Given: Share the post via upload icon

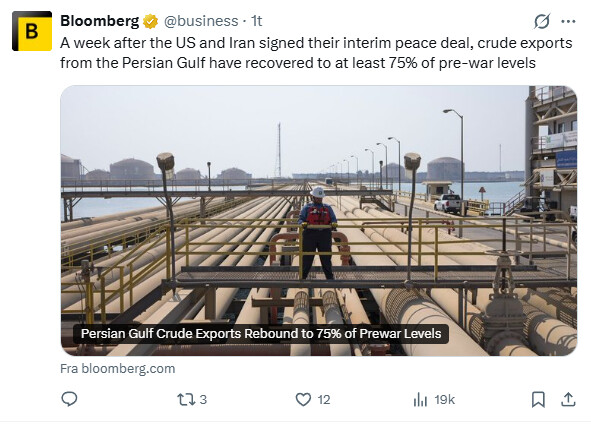Looking at the screenshot, I should 568,399.
